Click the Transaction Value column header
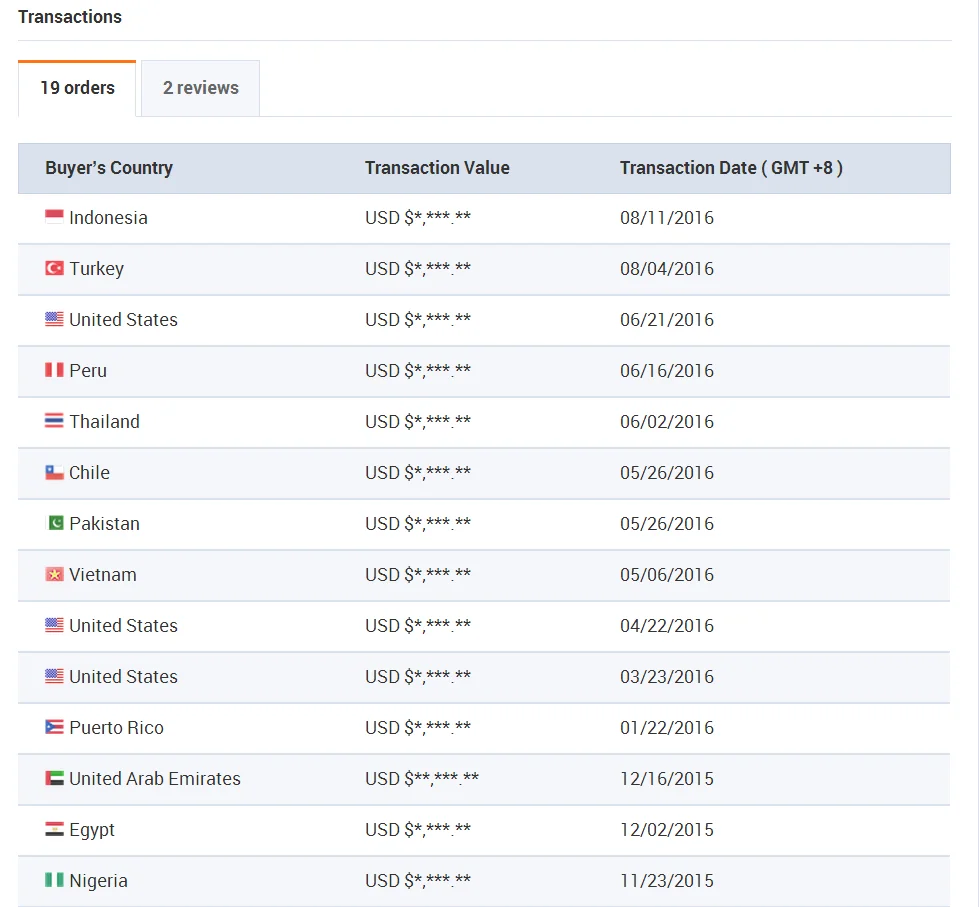Screen dimensions: 979x907 pyautogui.click(x=437, y=168)
